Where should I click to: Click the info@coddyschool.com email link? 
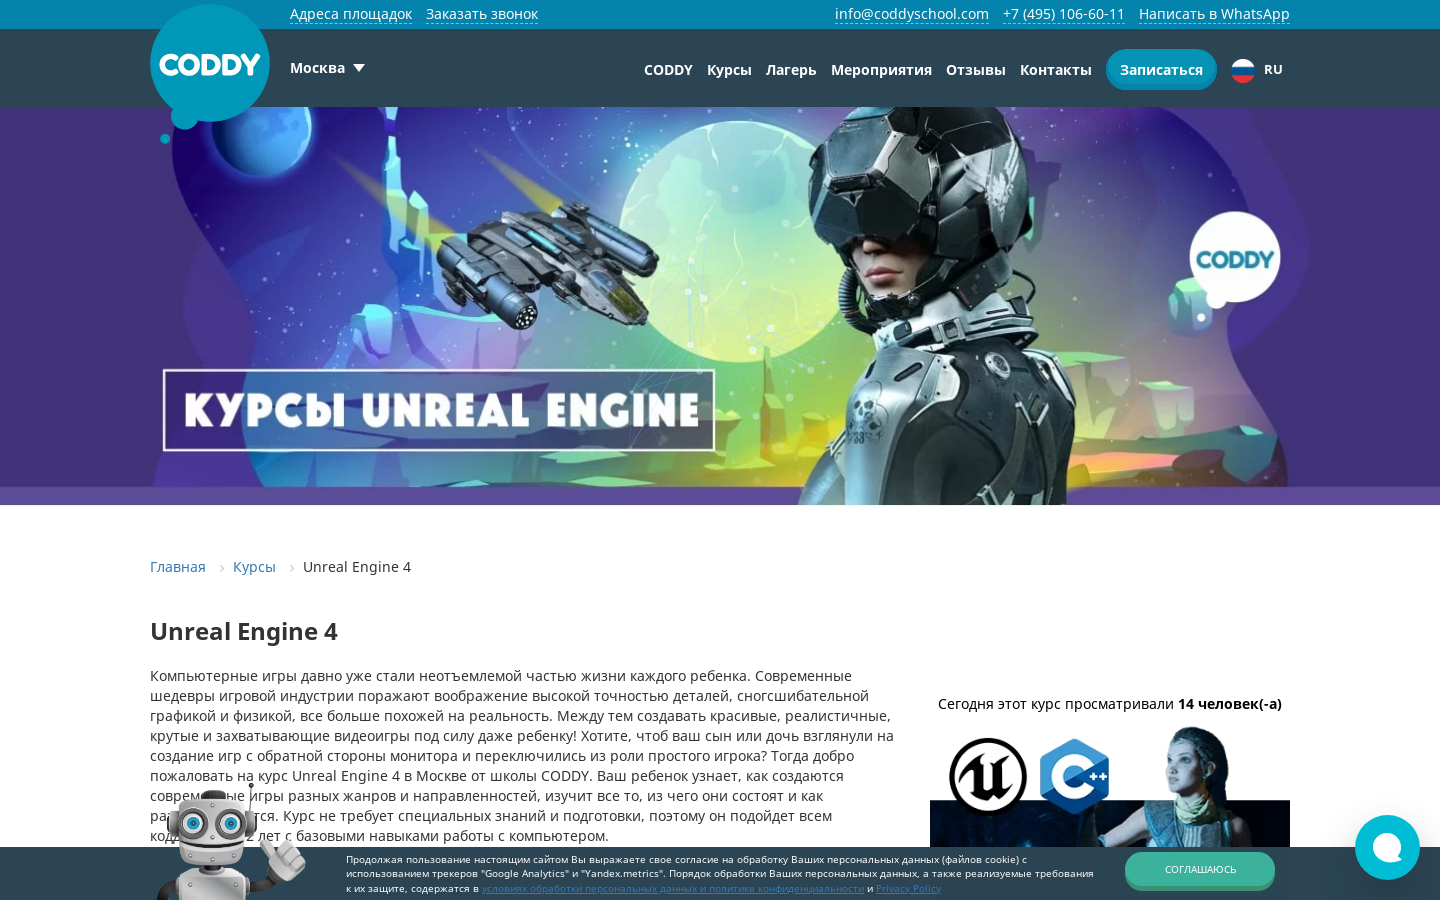(x=912, y=14)
